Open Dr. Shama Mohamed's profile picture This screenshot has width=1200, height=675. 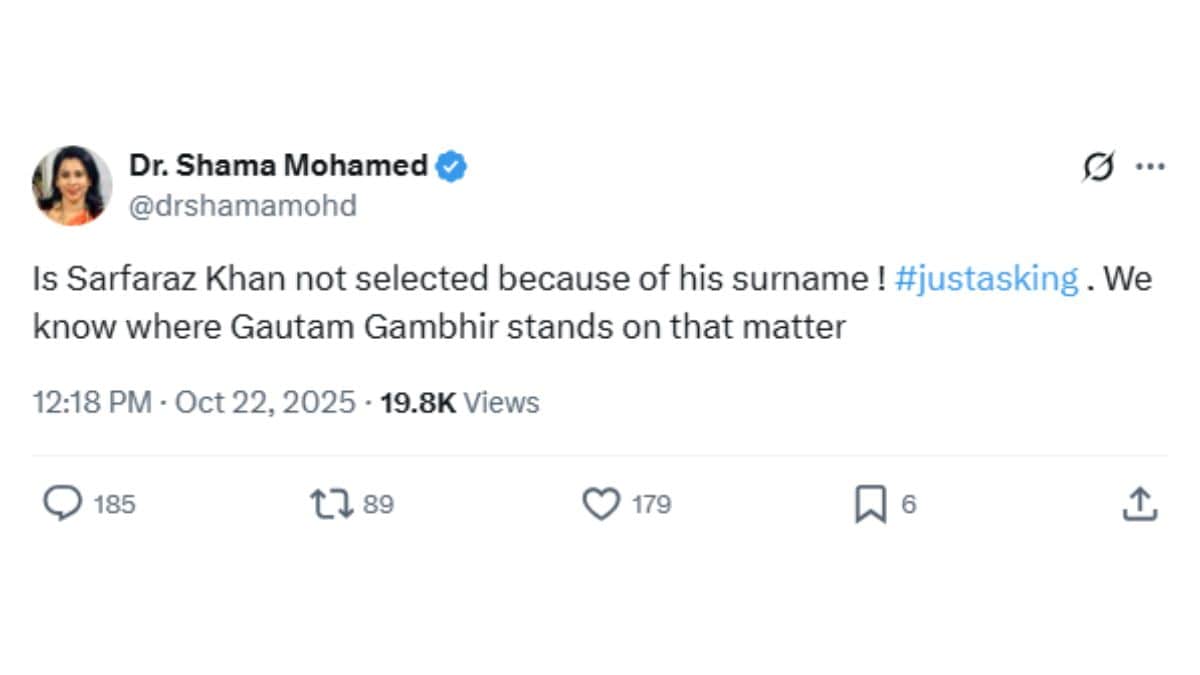tap(72, 185)
